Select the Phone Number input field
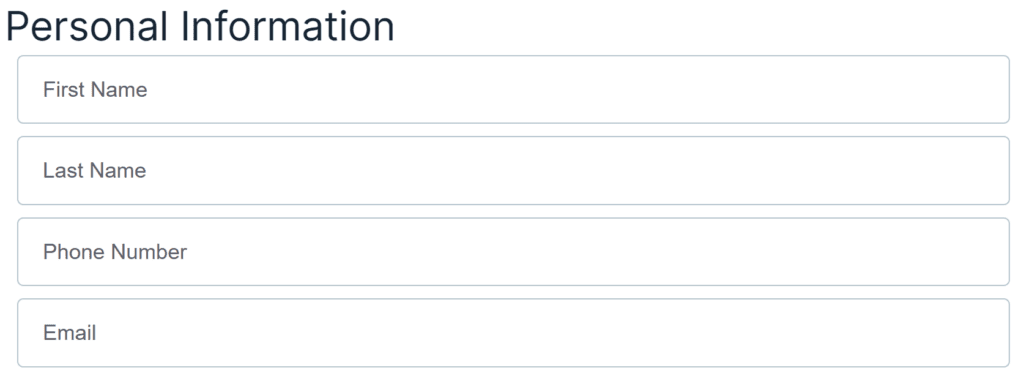 (513, 251)
